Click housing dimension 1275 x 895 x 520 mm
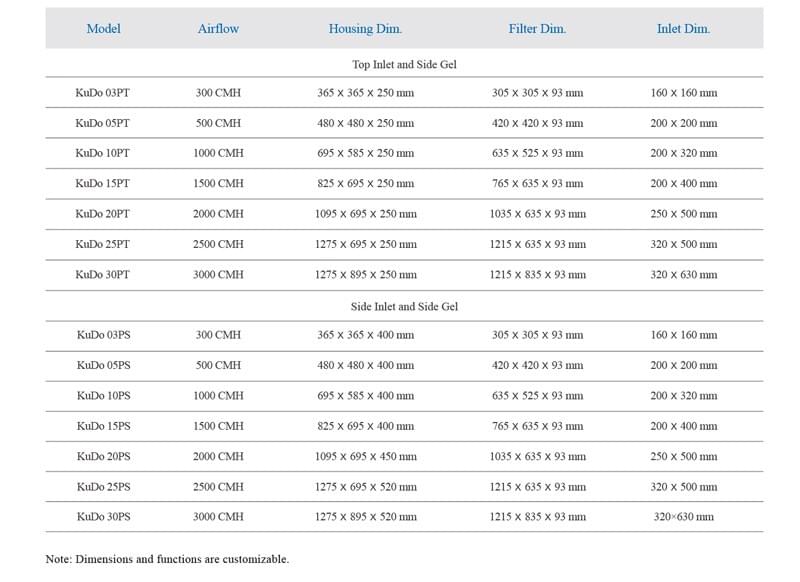This screenshot has height=582, width=800. (365, 517)
